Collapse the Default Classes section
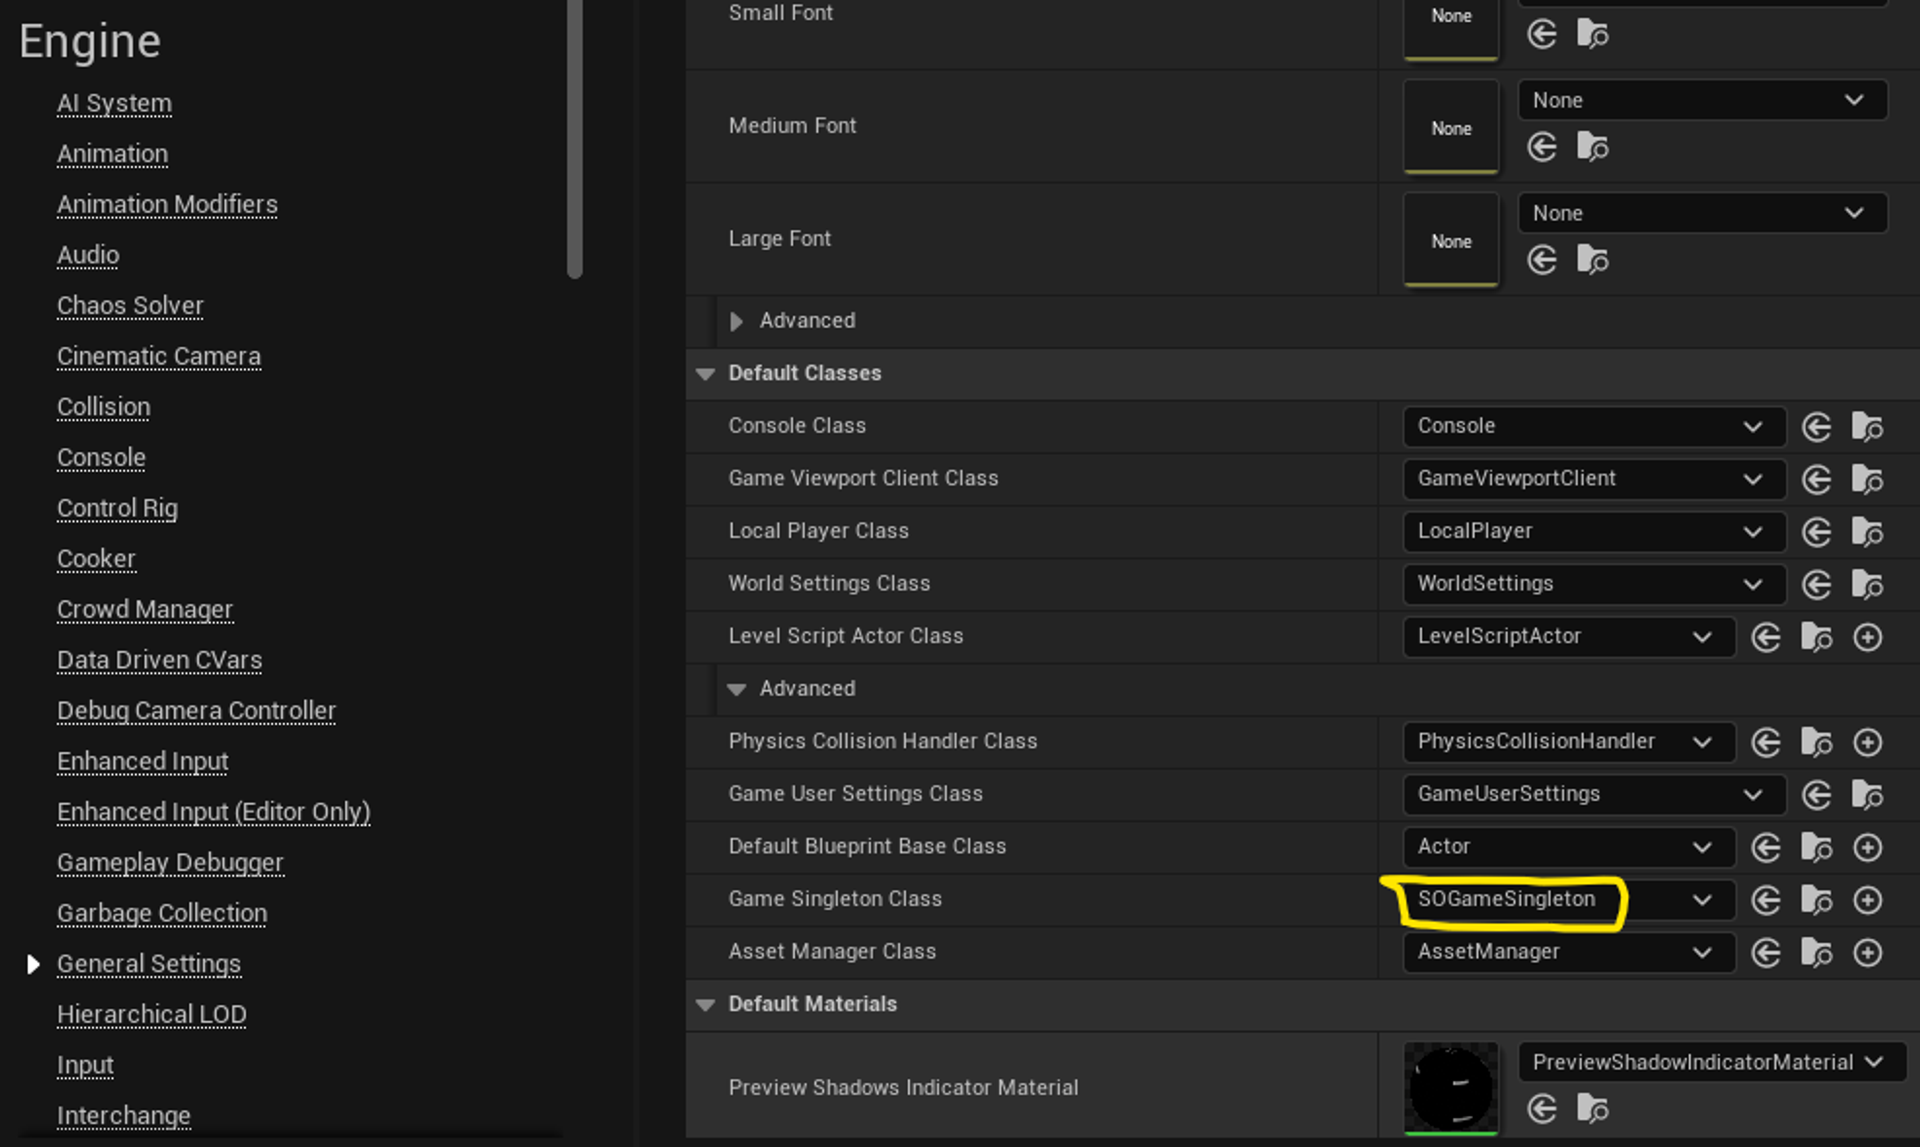 (706, 374)
